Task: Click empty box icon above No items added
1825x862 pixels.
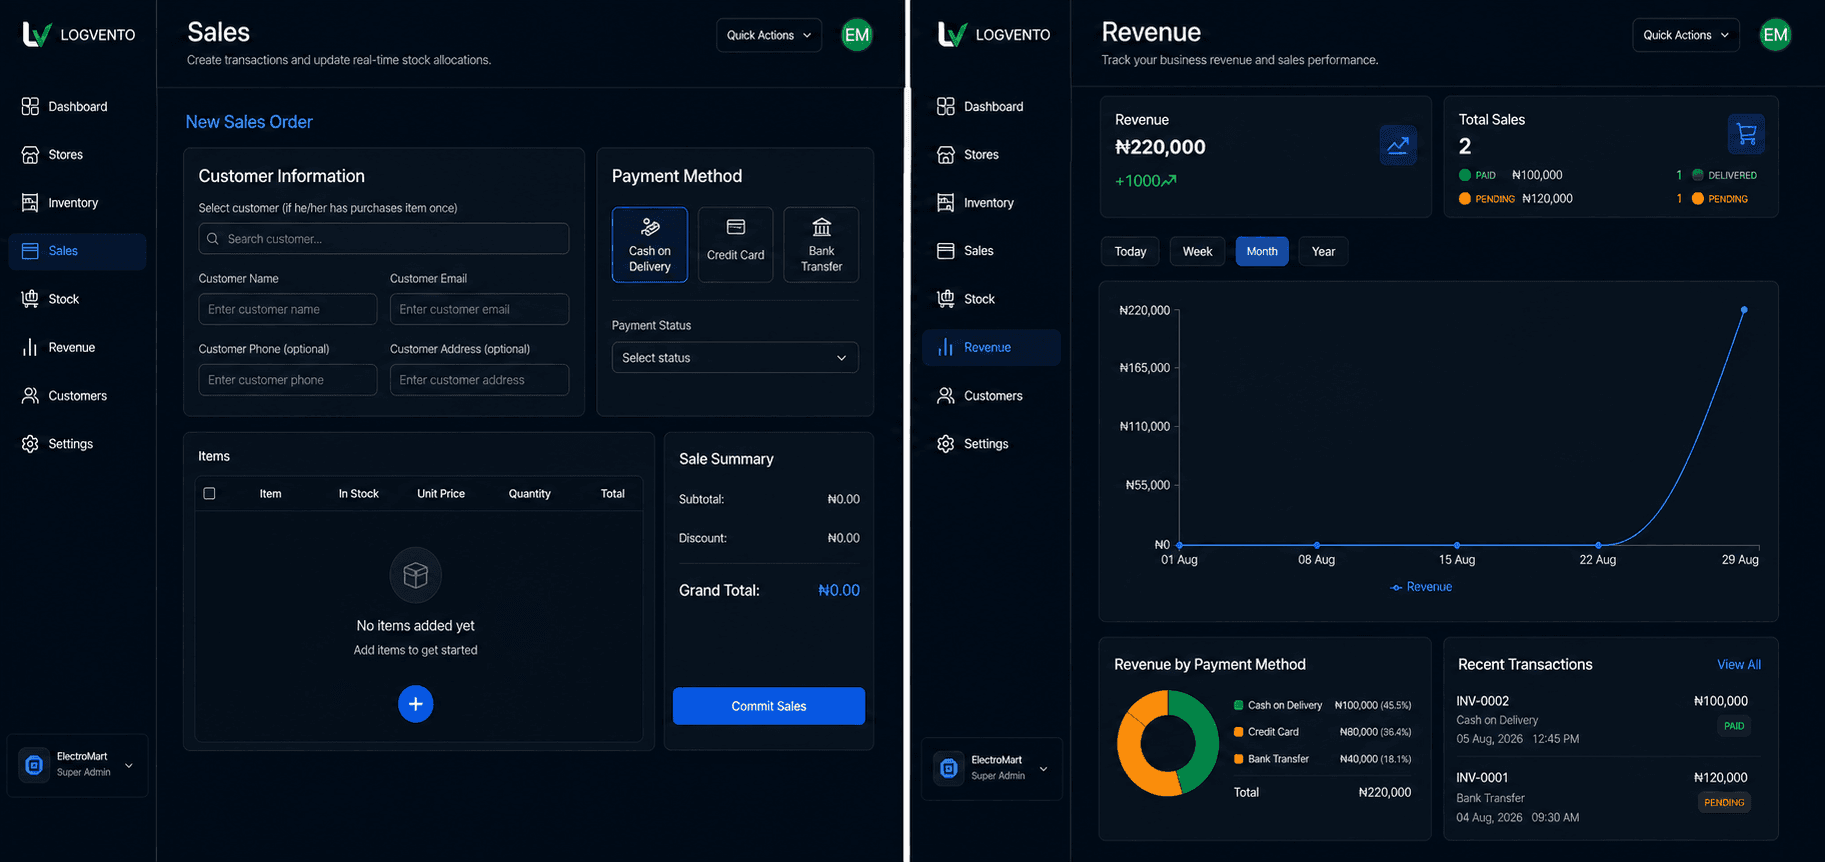Action: 416,575
